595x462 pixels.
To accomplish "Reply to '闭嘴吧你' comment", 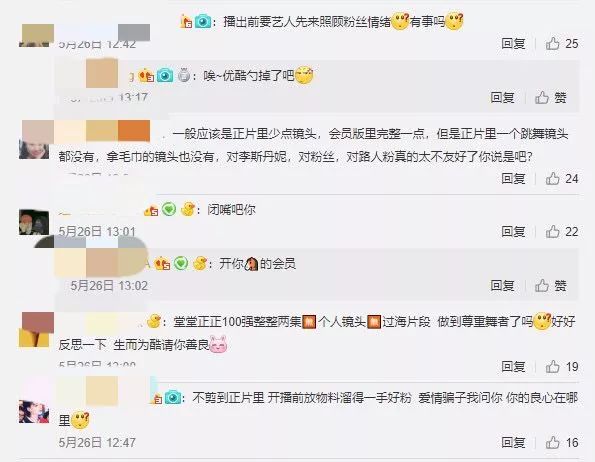I will (x=513, y=231).
